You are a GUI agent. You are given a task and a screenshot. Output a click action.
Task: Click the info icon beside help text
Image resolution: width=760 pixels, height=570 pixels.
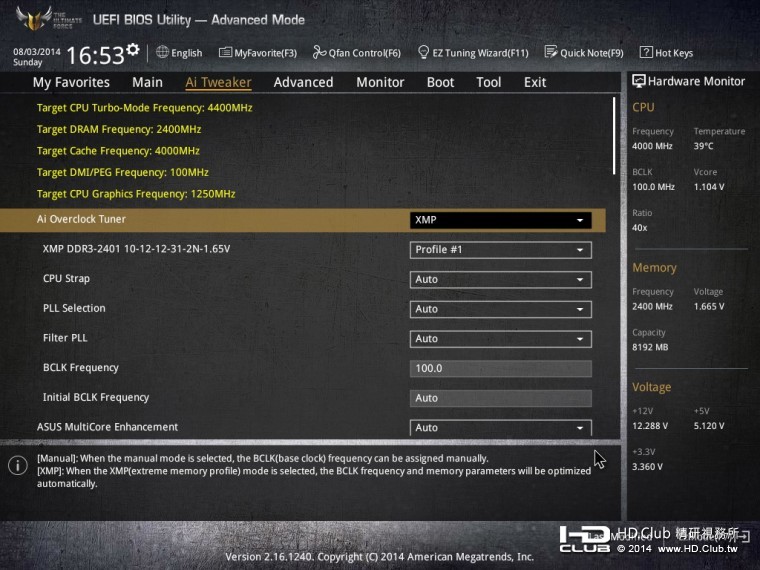tap(17, 465)
